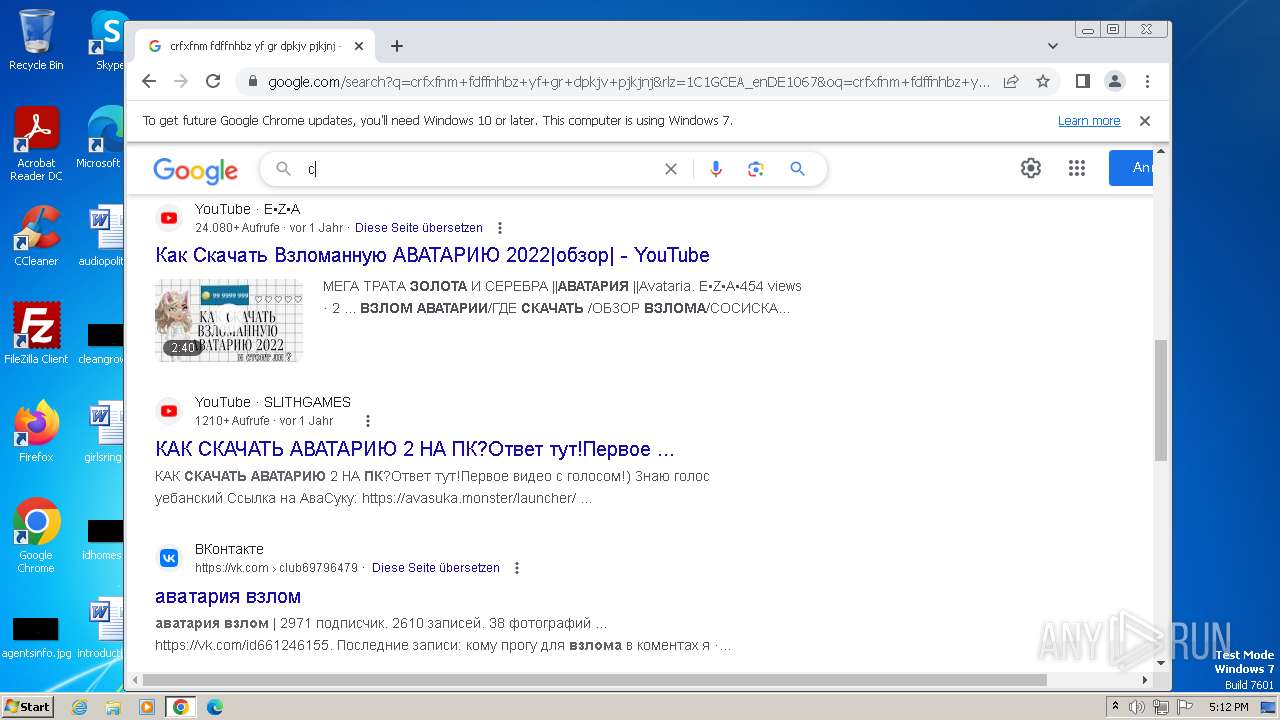Select the agentsinfo.jpg desktop file
1280x720 pixels.
click(36, 637)
